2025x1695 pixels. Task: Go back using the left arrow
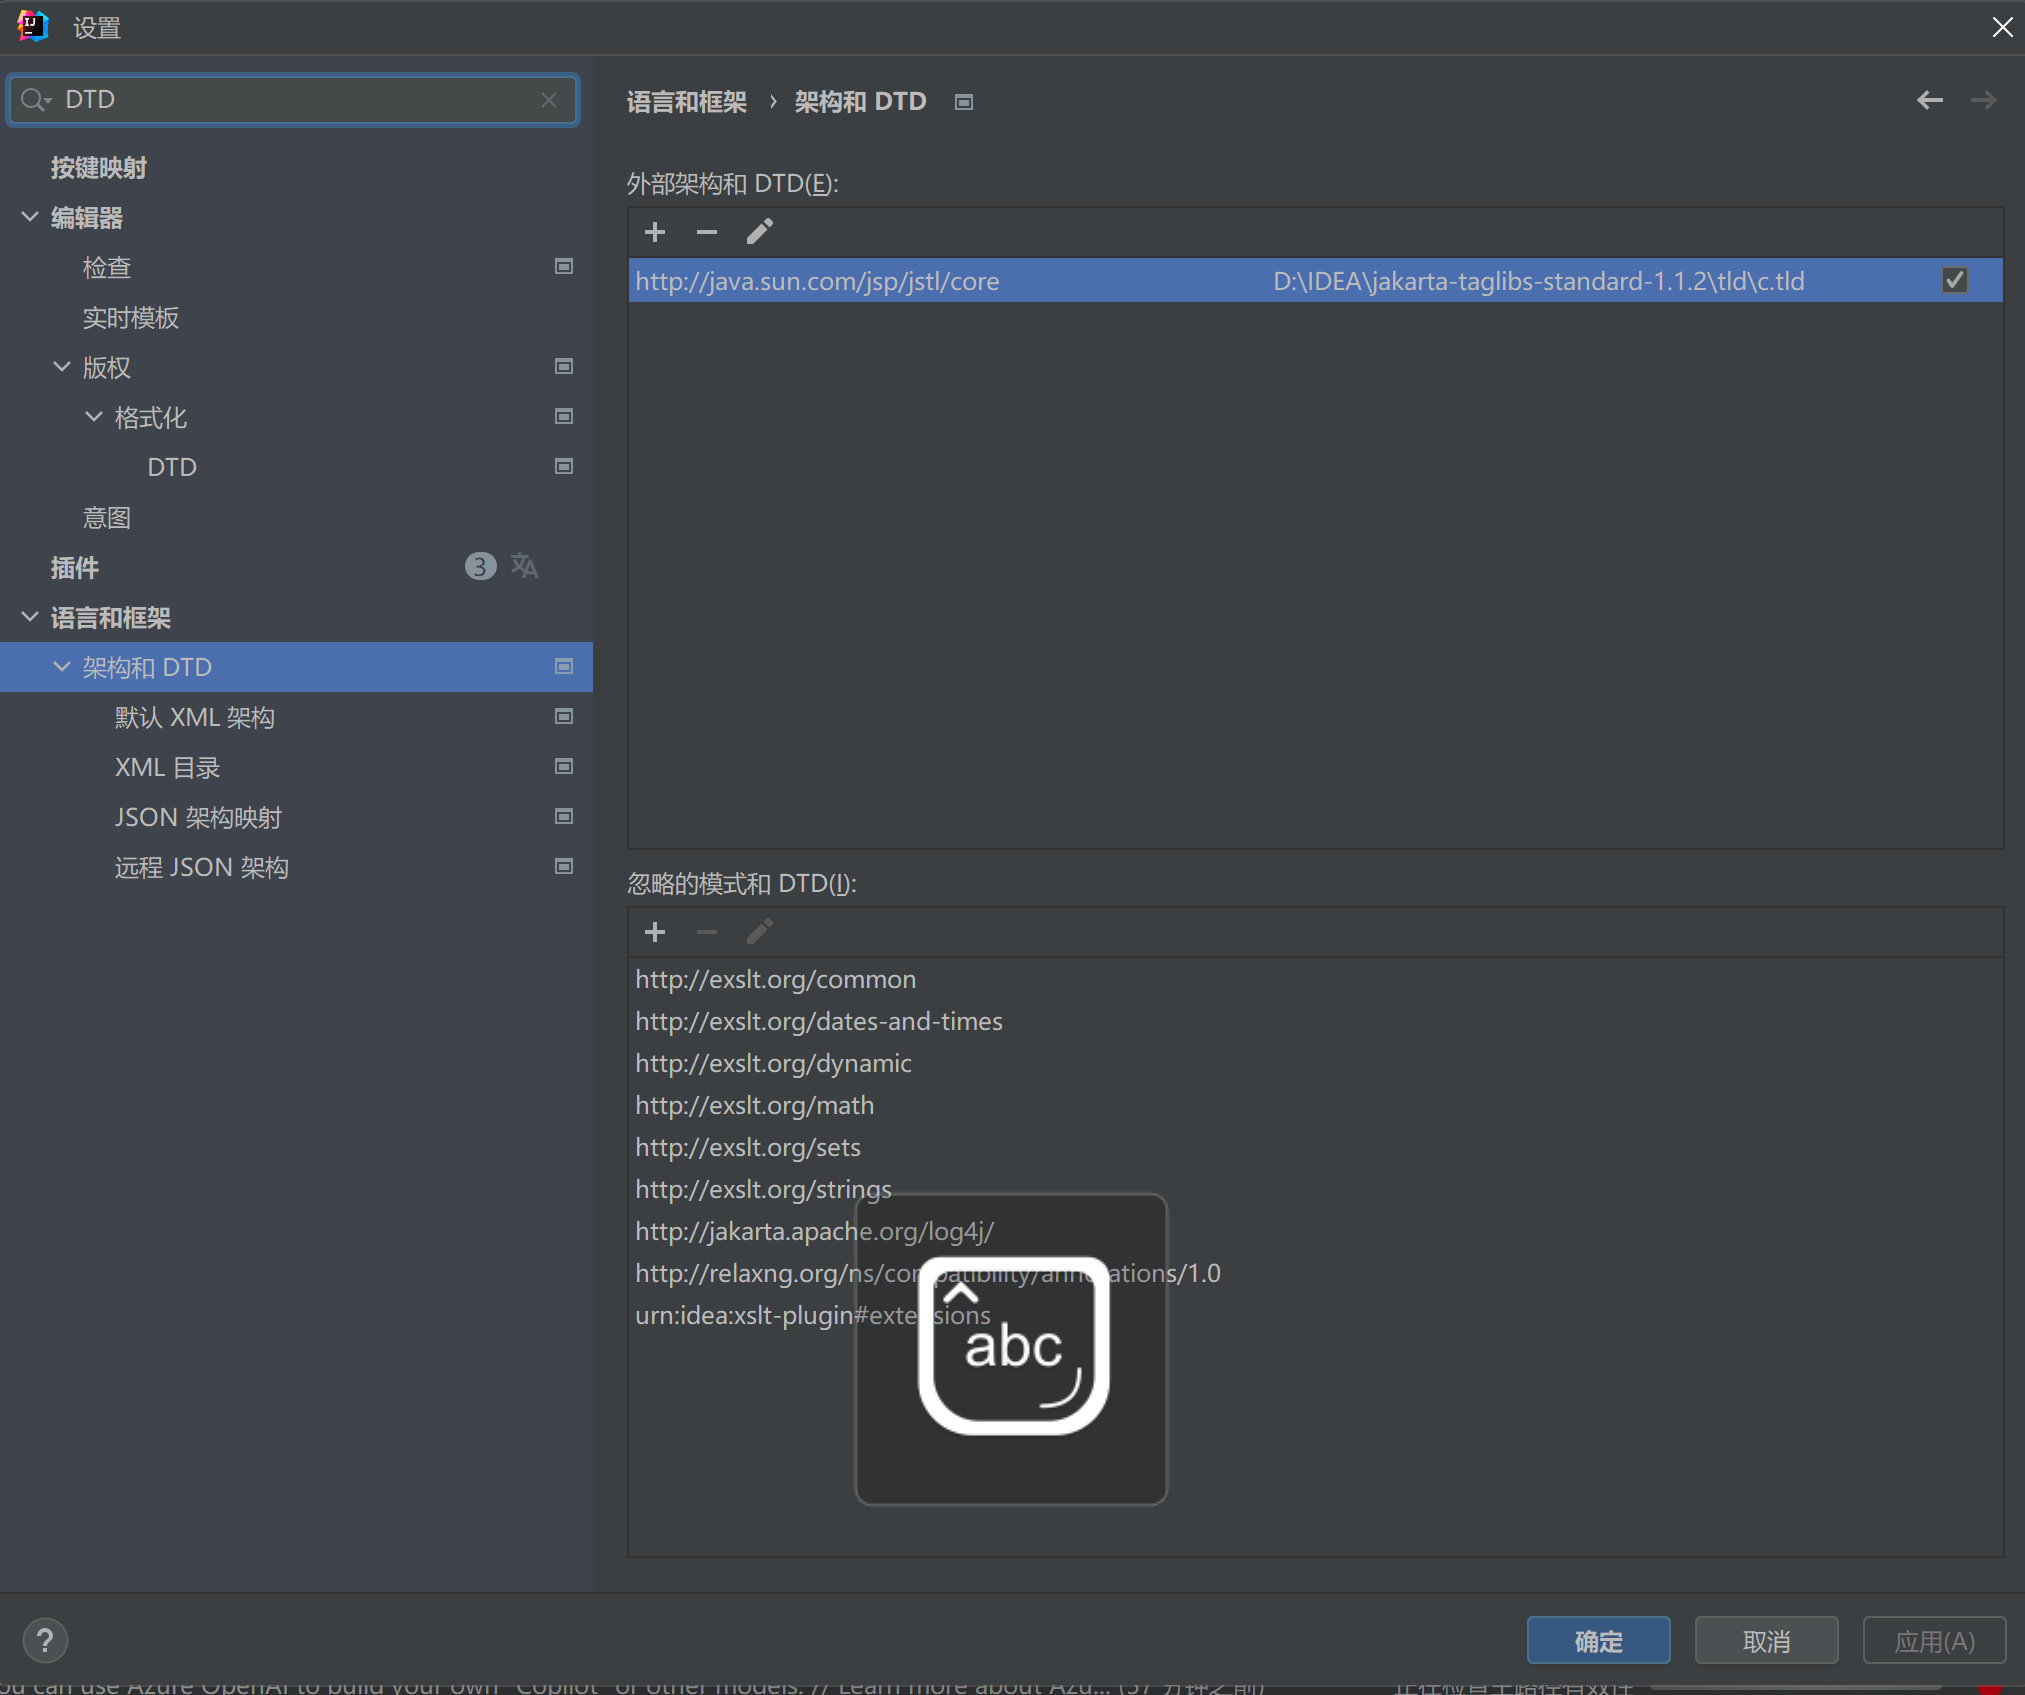tap(1929, 100)
